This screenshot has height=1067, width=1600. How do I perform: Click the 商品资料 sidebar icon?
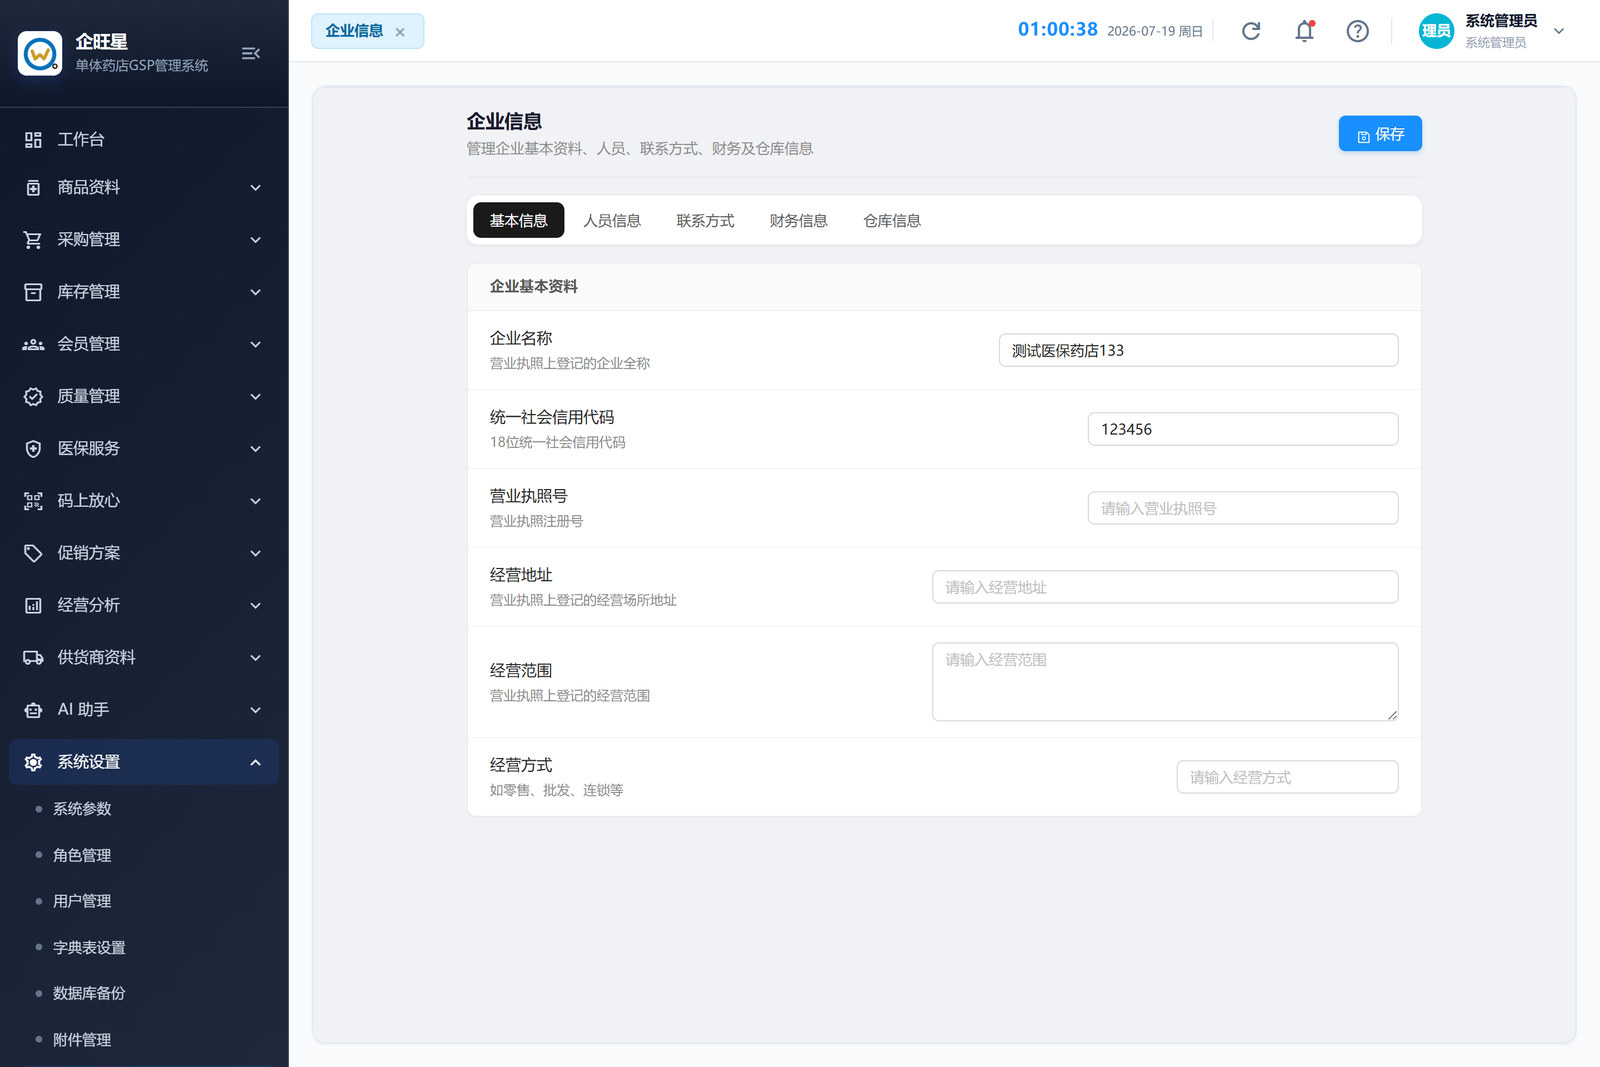pyautogui.click(x=33, y=188)
